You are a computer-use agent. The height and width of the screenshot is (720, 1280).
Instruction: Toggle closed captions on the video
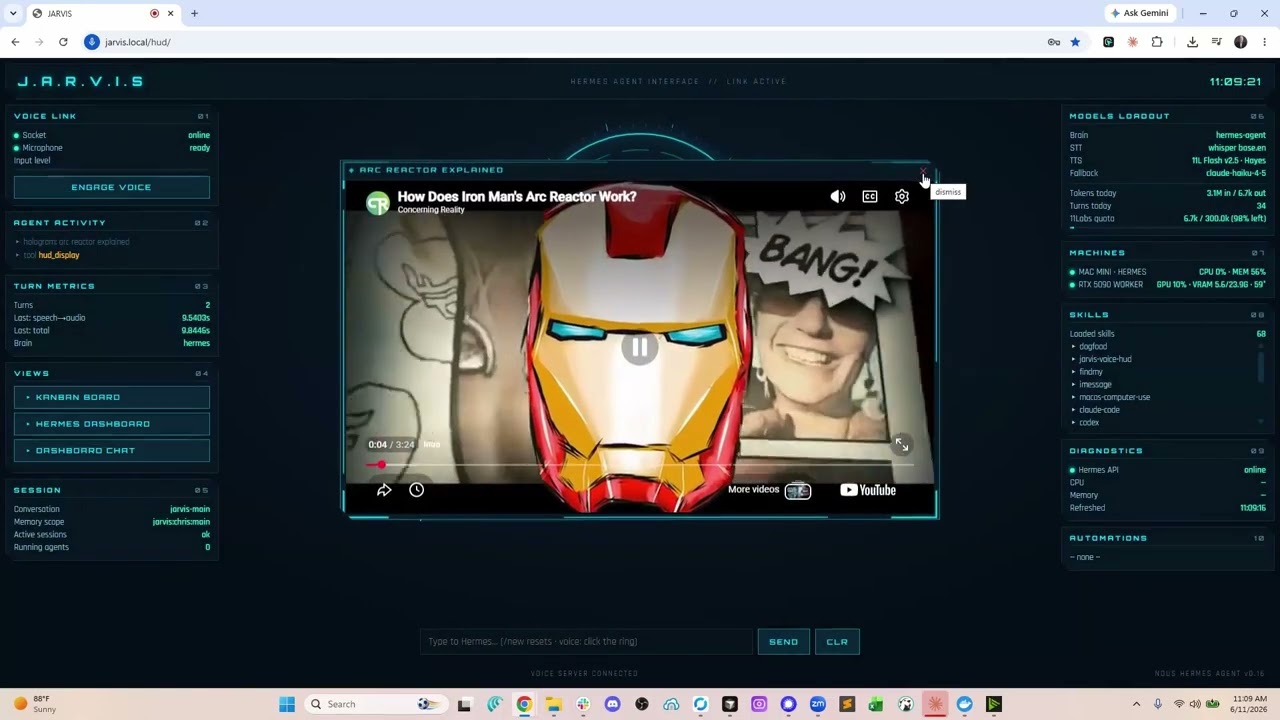[870, 197]
